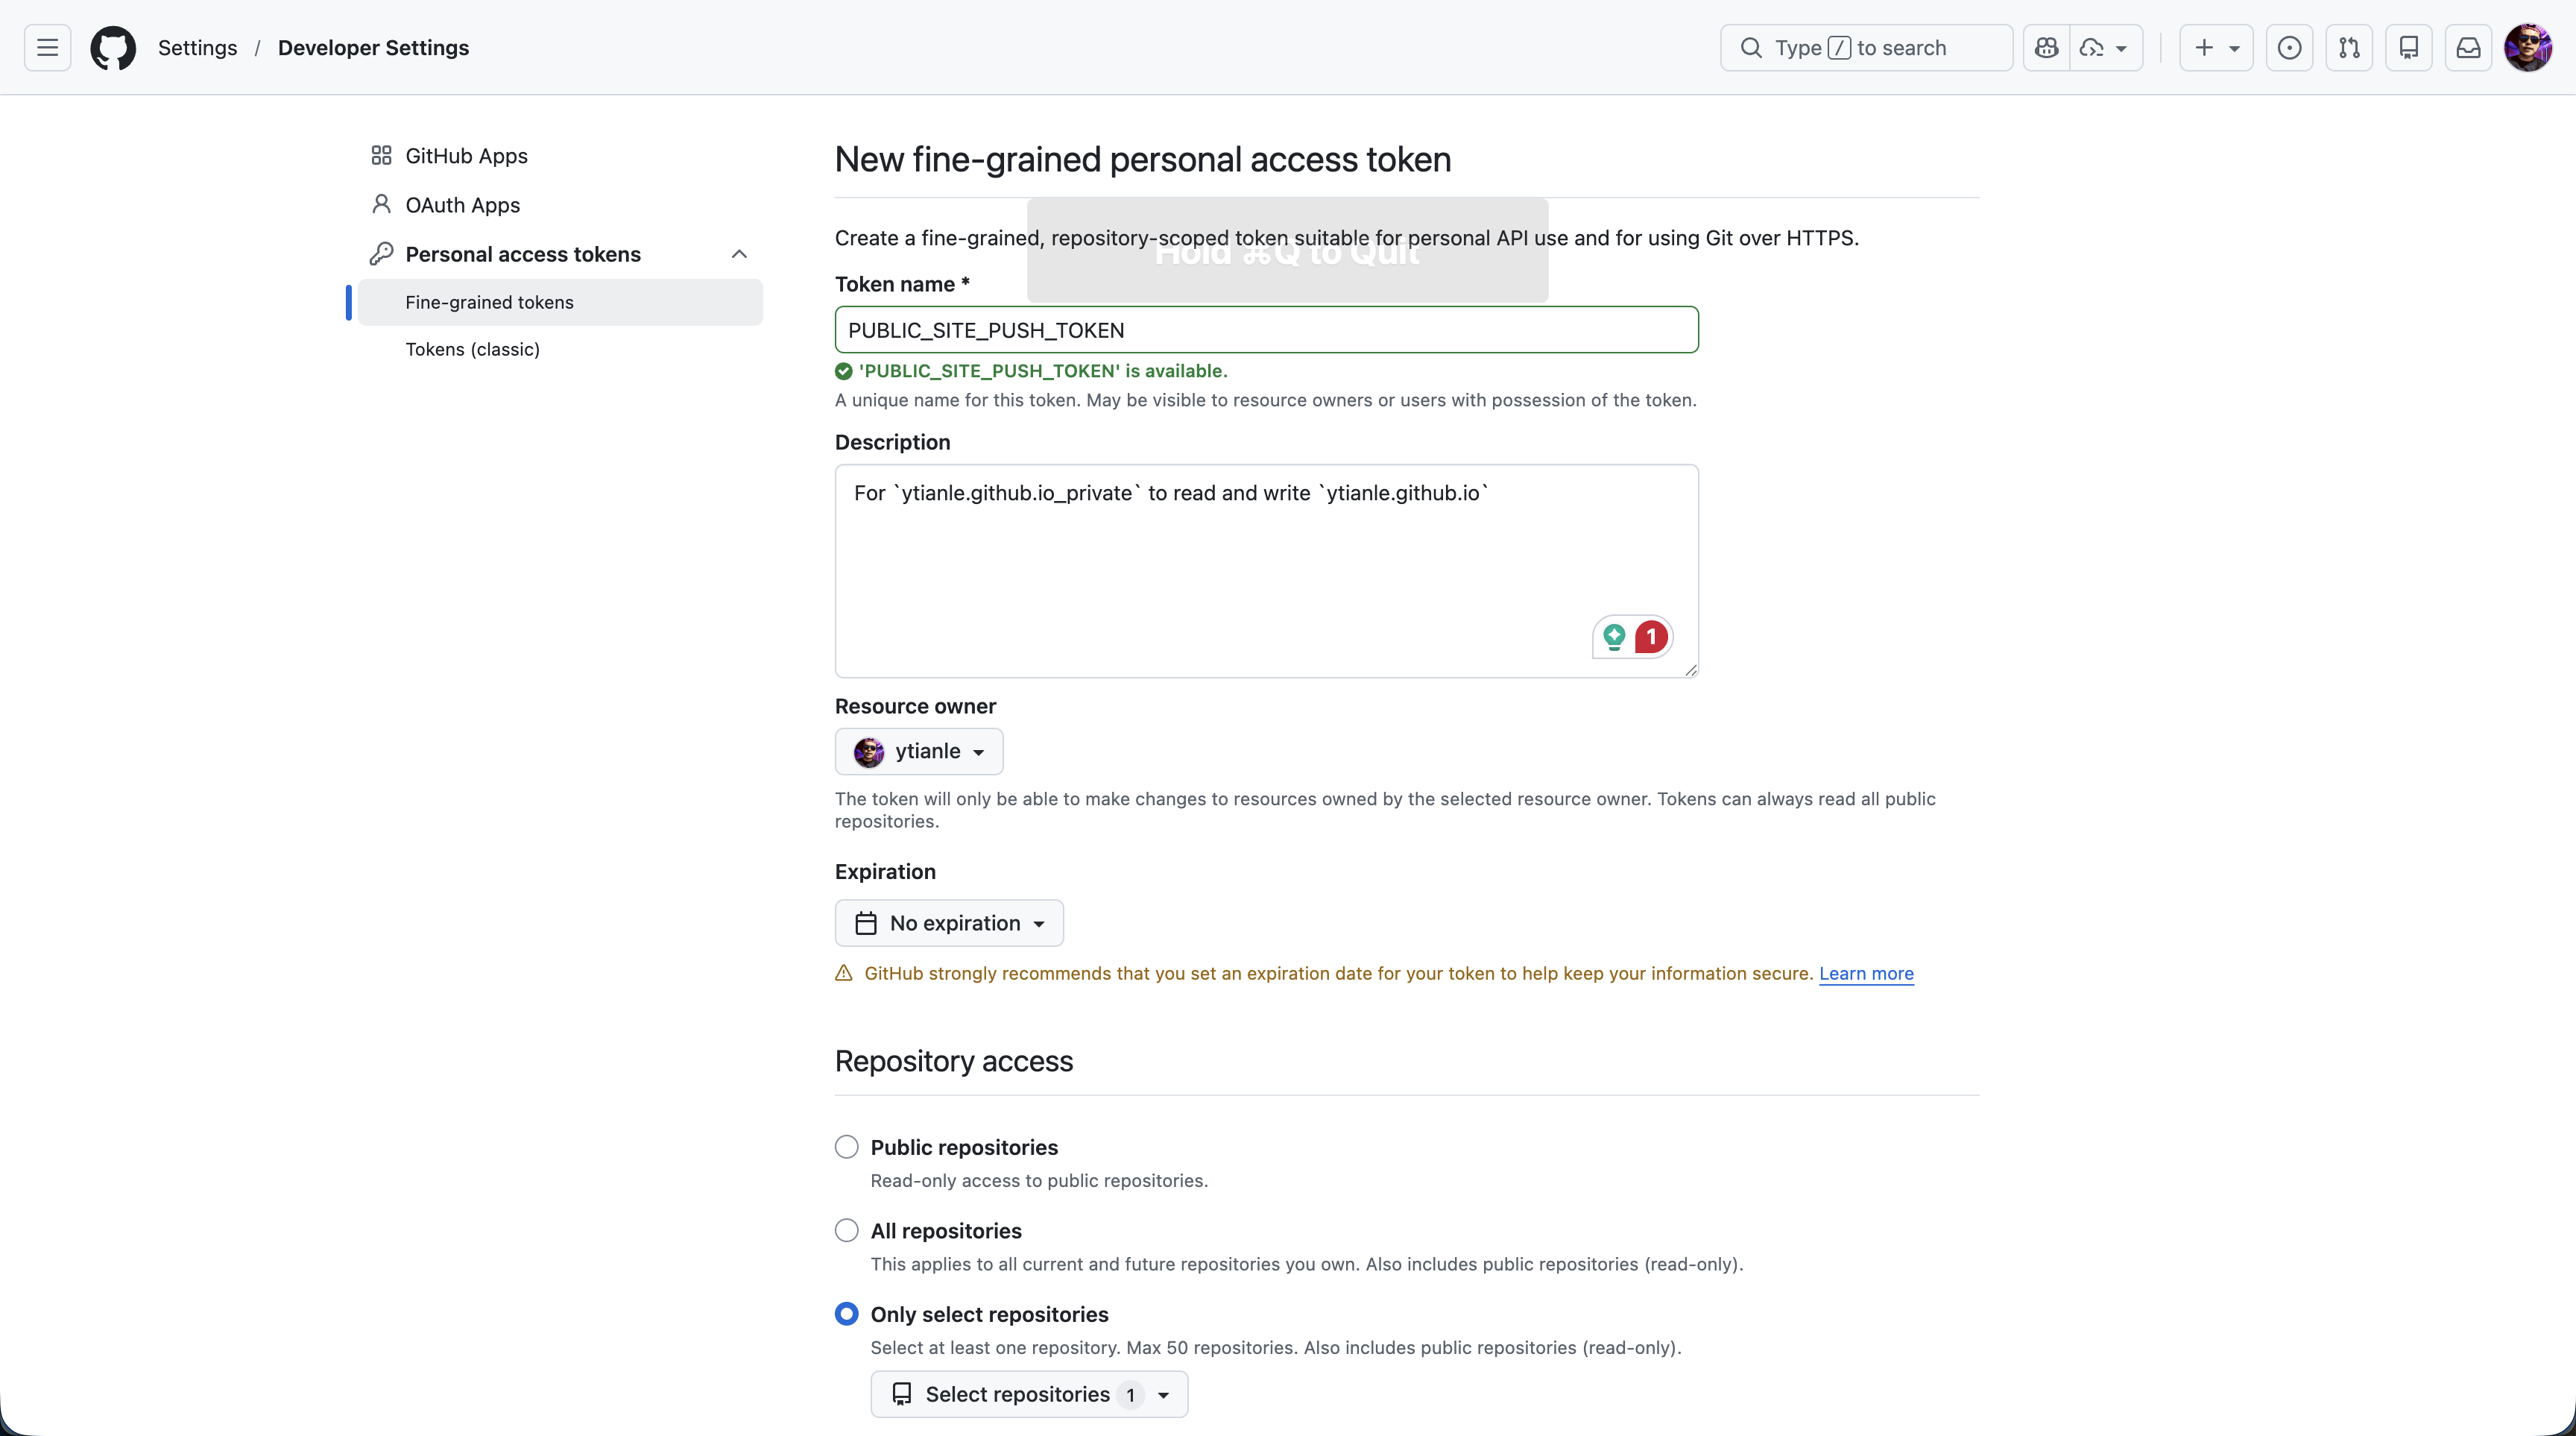Click the green availability checkmark icon
Screen dimensions: 2576x1436
[x=844, y=371]
